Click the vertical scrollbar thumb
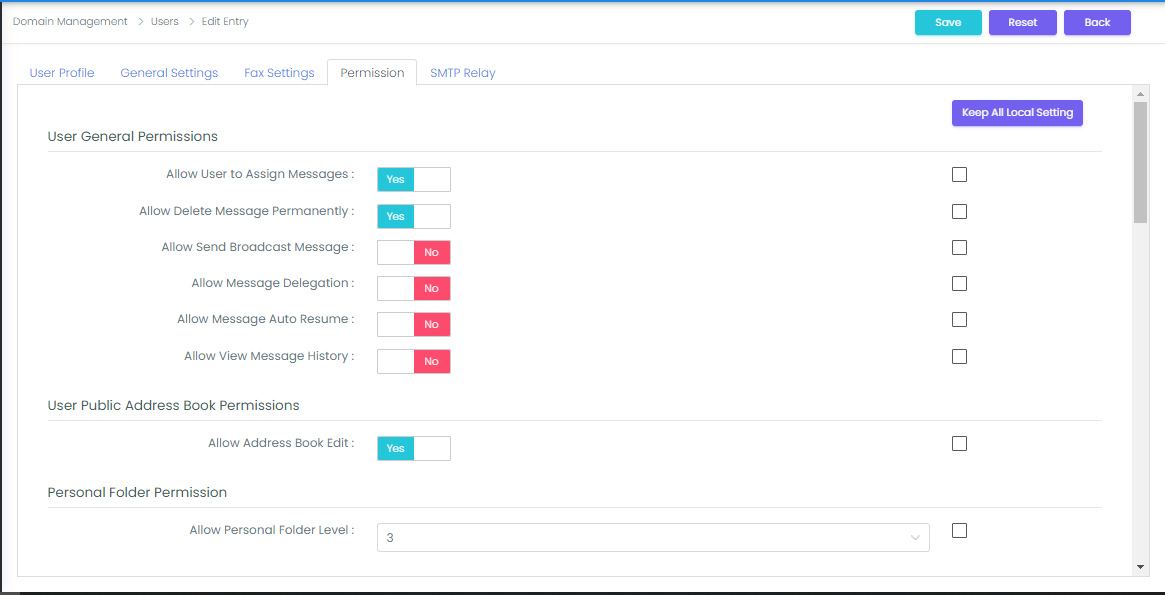Screen dimensions: 1165x595 (x=1140, y=162)
